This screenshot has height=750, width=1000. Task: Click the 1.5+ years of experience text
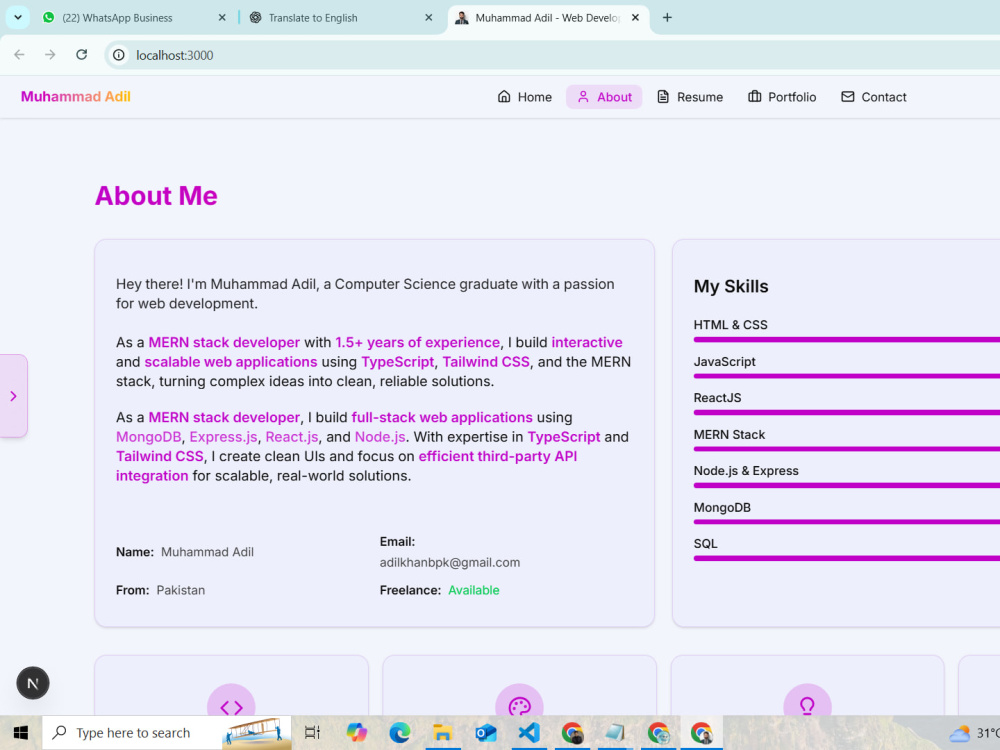click(x=418, y=342)
